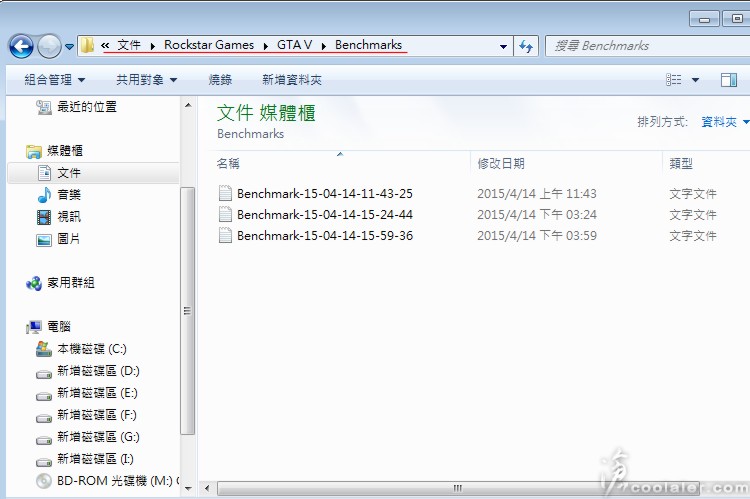The width and height of the screenshot is (750, 499).
Task: Click the folder icon in address bar
Action: (x=87, y=45)
